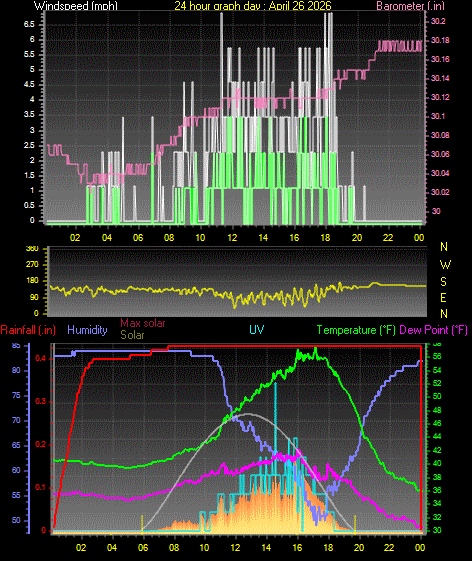Click the "180" wind direction axis value
This screenshot has width=472, height=561.
(32, 280)
